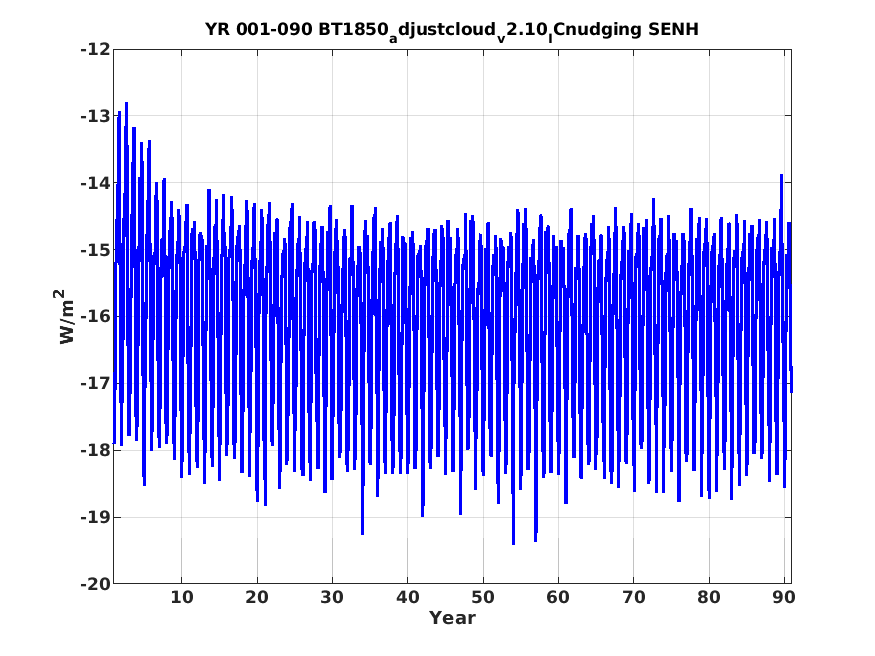The width and height of the screenshot is (875, 656).
Task: Click x-axis tick label '80'
Action: click(x=709, y=597)
